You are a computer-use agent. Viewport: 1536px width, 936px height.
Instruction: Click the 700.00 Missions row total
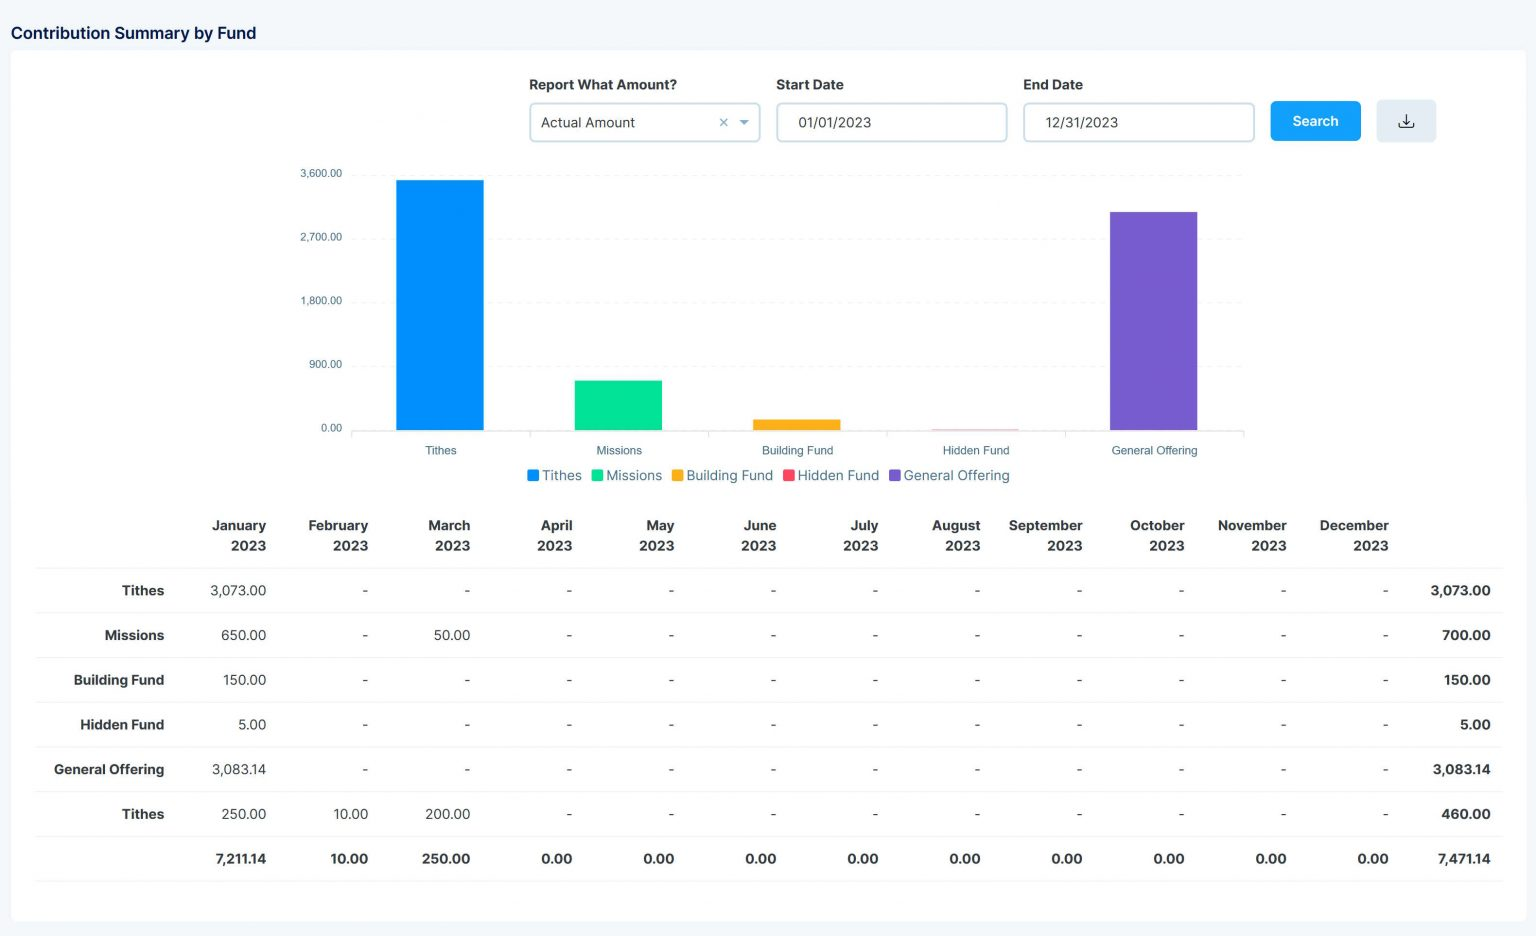tap(1466, 636)
